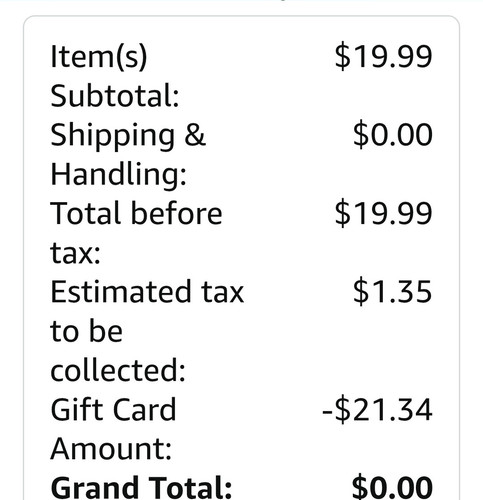Click the $0.00 shipping amount
The width and height of the screenshot is (483, 500).
point(393,135)
